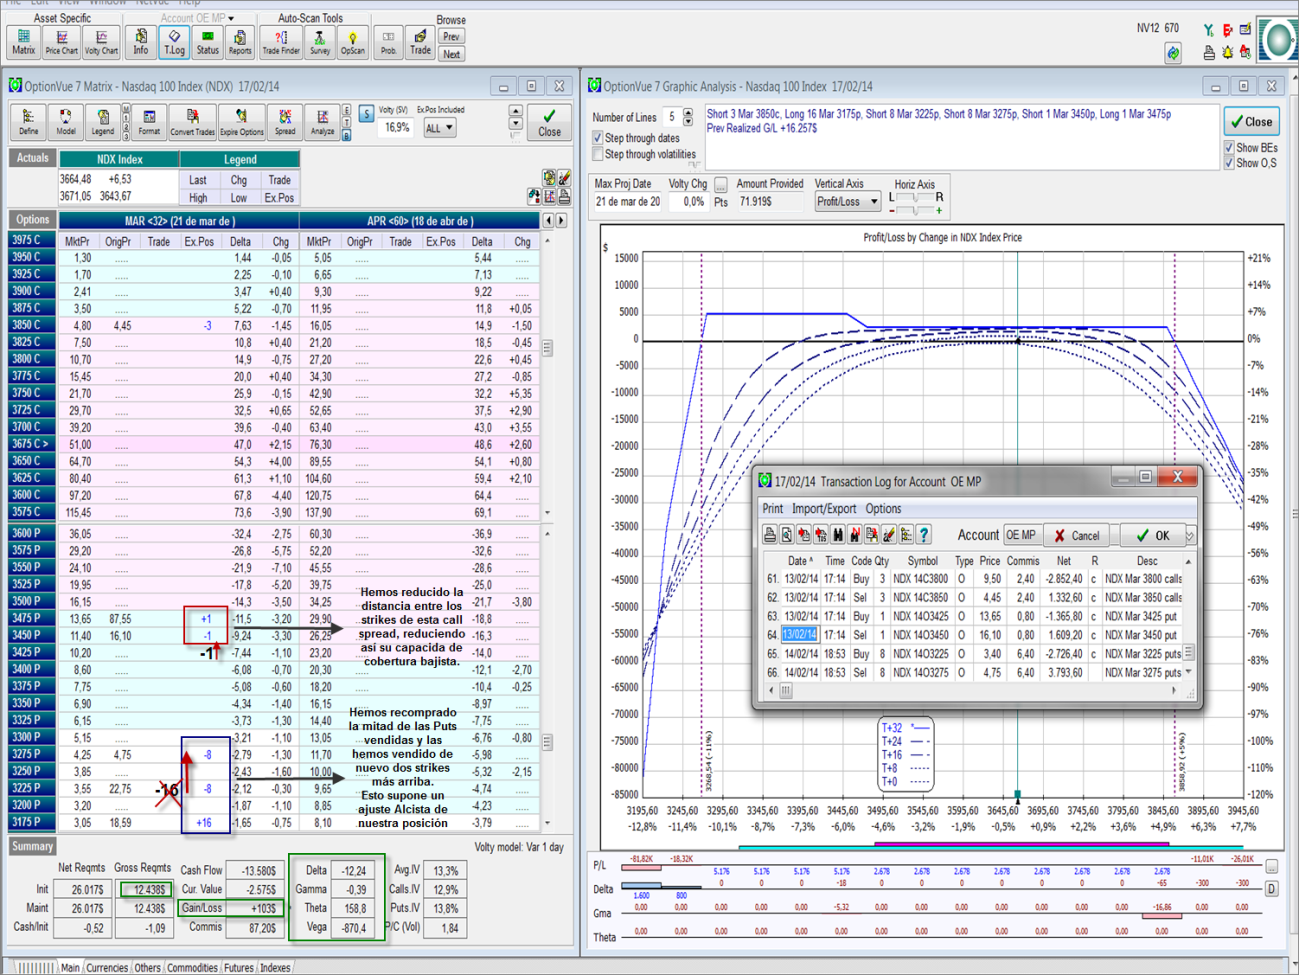Image resolution: width=1299 pixels, height=975 pixels.
Task: Click the help question mark icon in Transaction Log
Action: click(923, 535)
